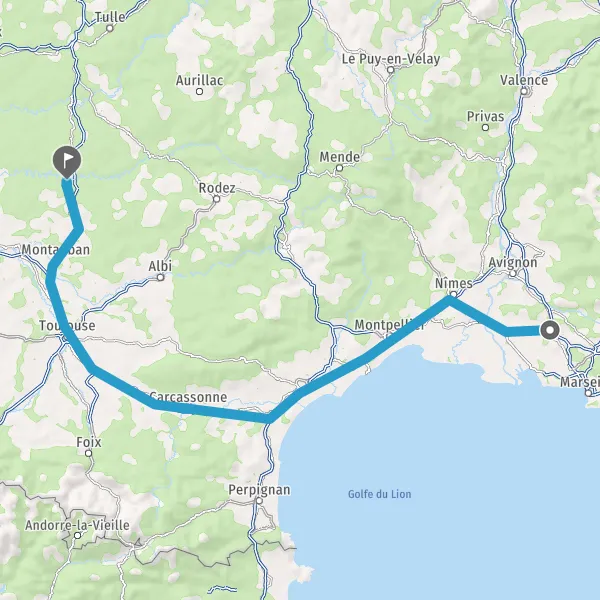
Task: Click the Perpignan city marker
Action: [x=259, y=501]
